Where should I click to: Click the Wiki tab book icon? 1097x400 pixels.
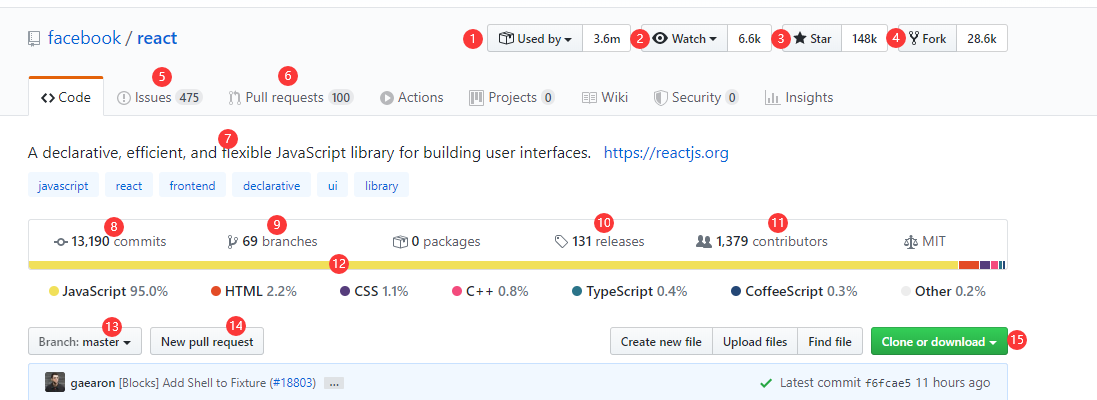pos(589,98)
